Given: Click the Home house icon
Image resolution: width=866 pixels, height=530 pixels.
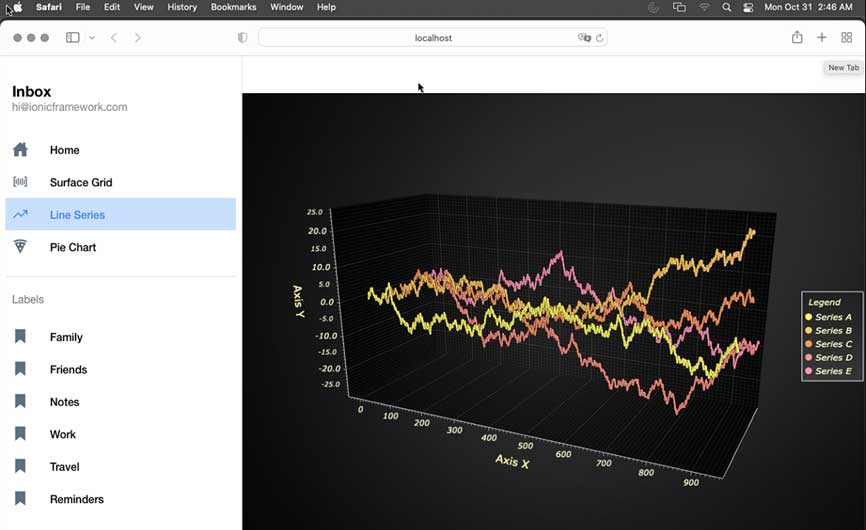Looking at the screenshot, I should tap(20, 150).
